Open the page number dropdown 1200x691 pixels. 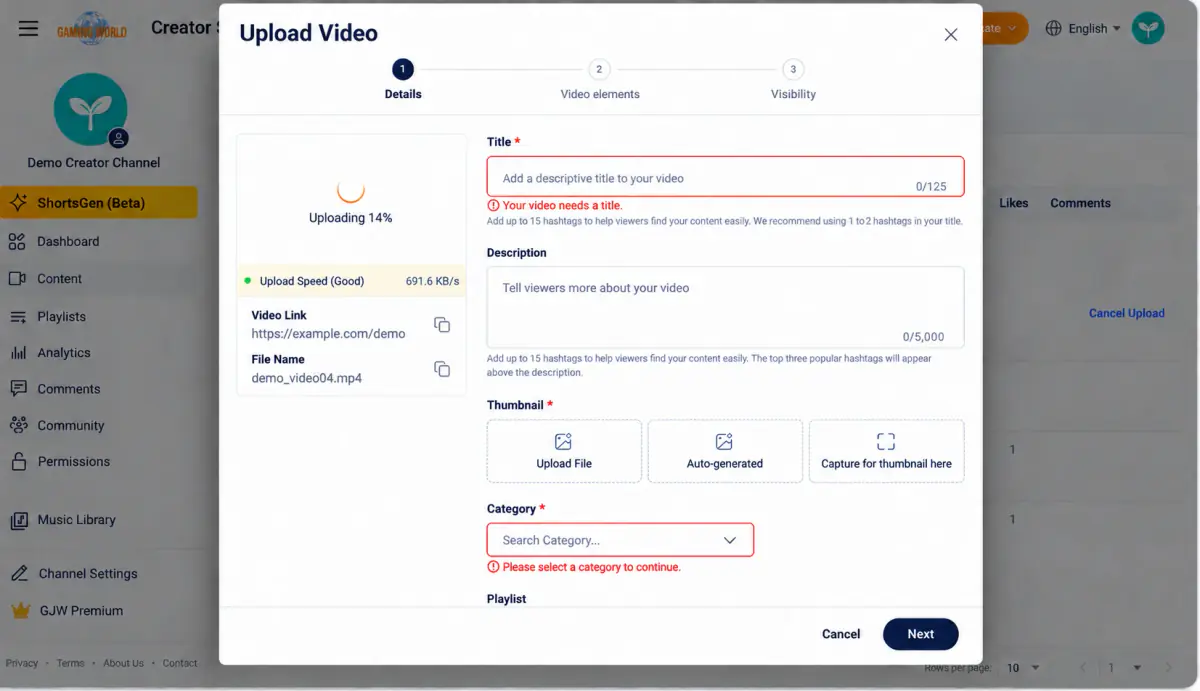click(x=1124, y=668)
